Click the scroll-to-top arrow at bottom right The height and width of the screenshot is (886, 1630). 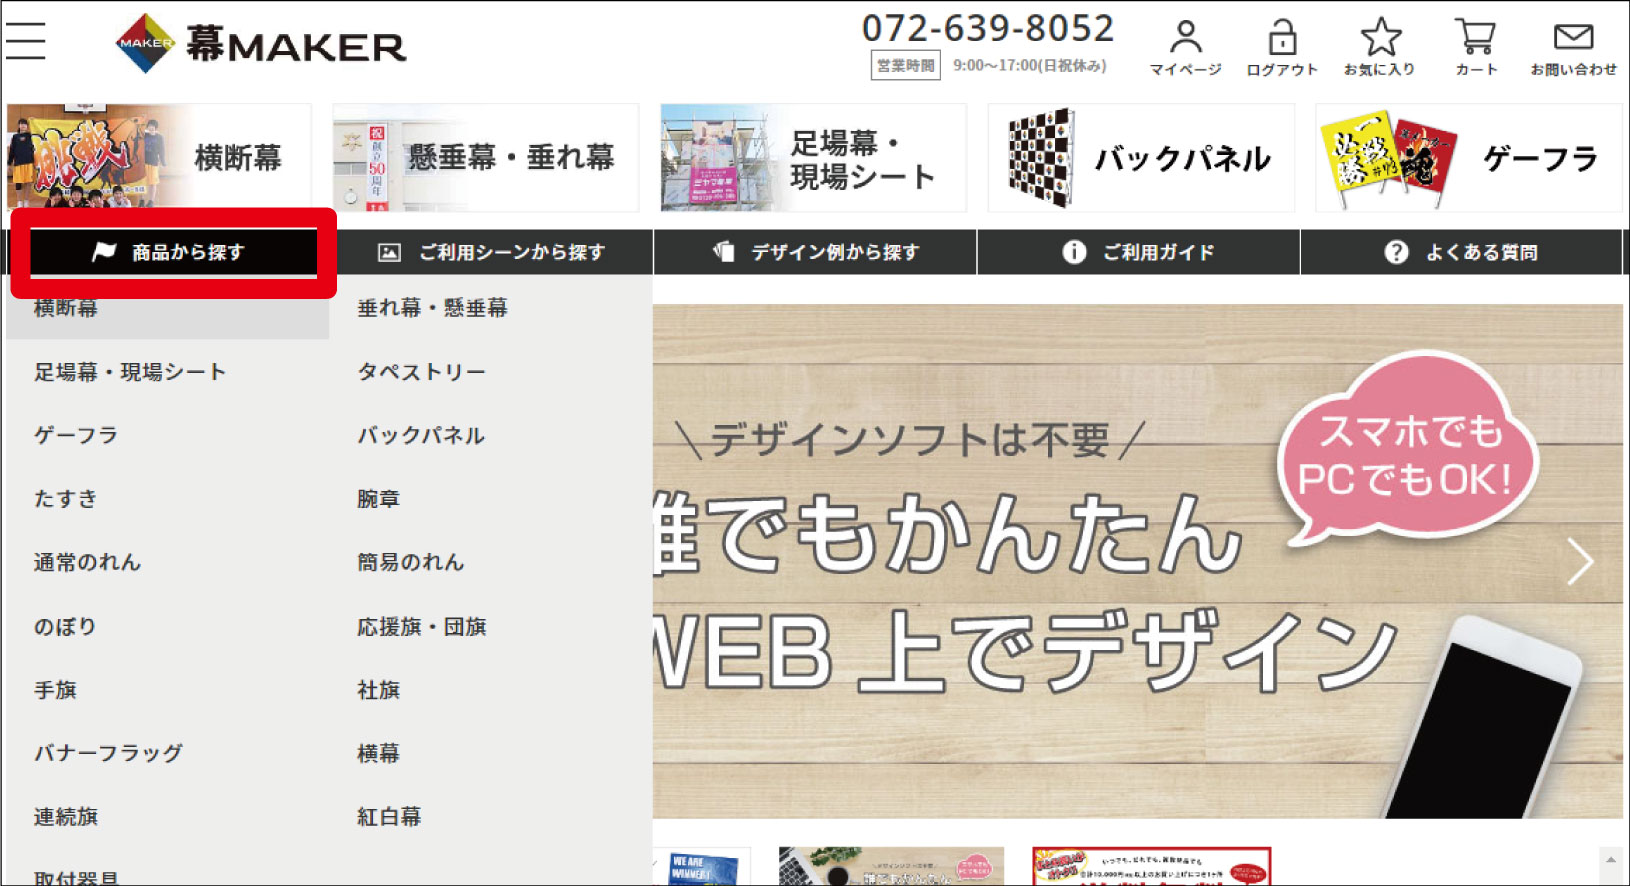1610,860
